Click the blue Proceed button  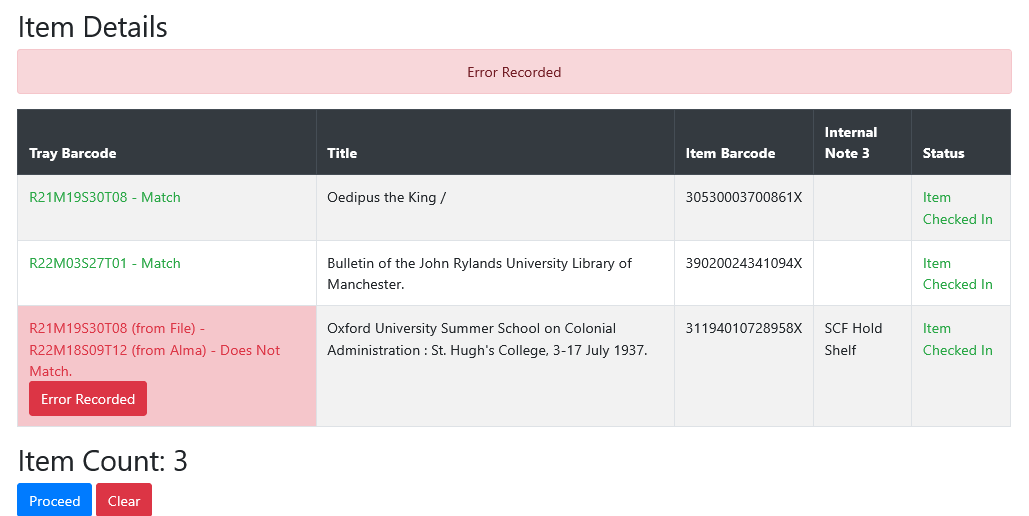coord(54,500)
